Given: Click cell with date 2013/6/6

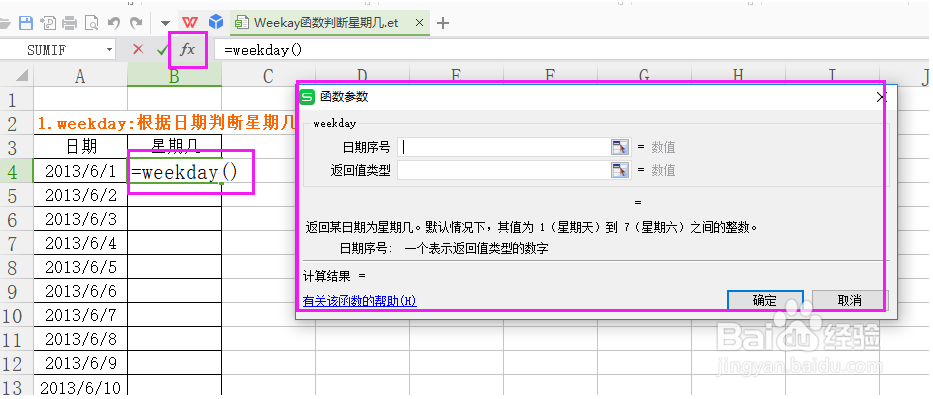Looking at the screenshot, I should [80, 291].
